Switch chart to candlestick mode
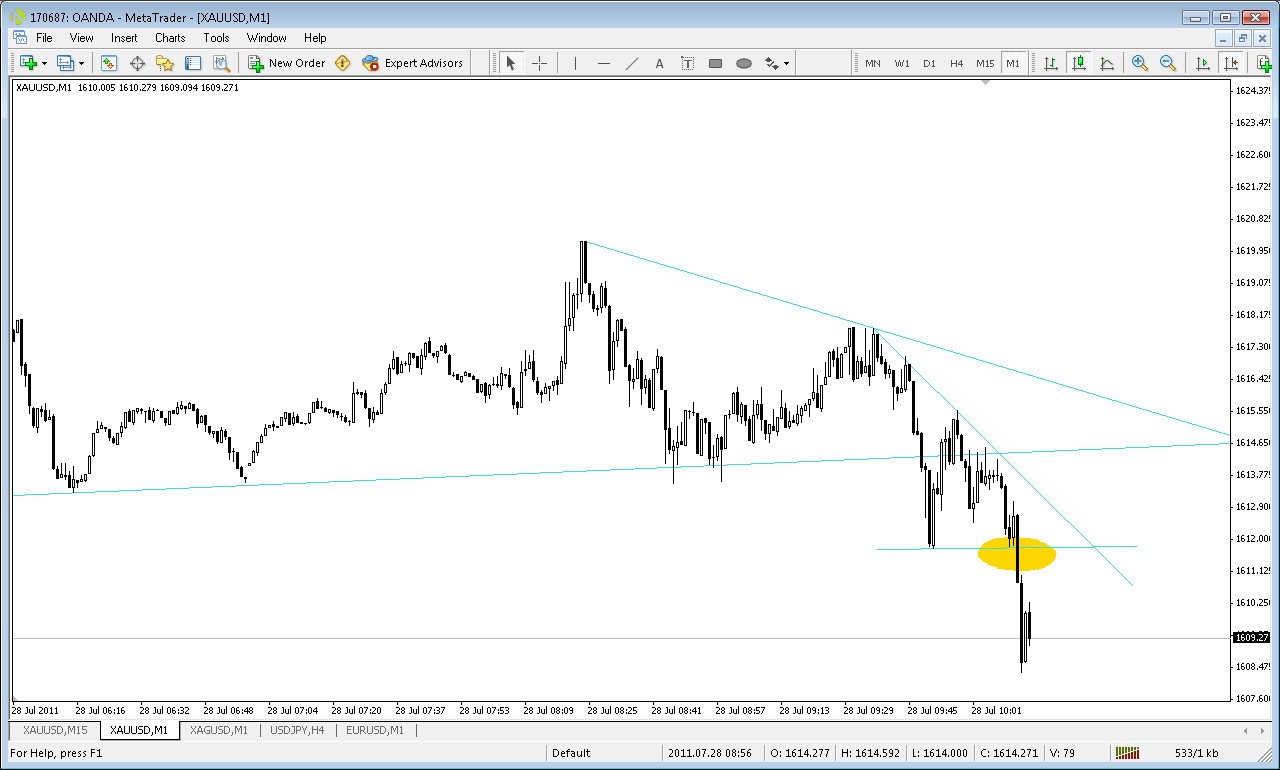 (1079, 63)
